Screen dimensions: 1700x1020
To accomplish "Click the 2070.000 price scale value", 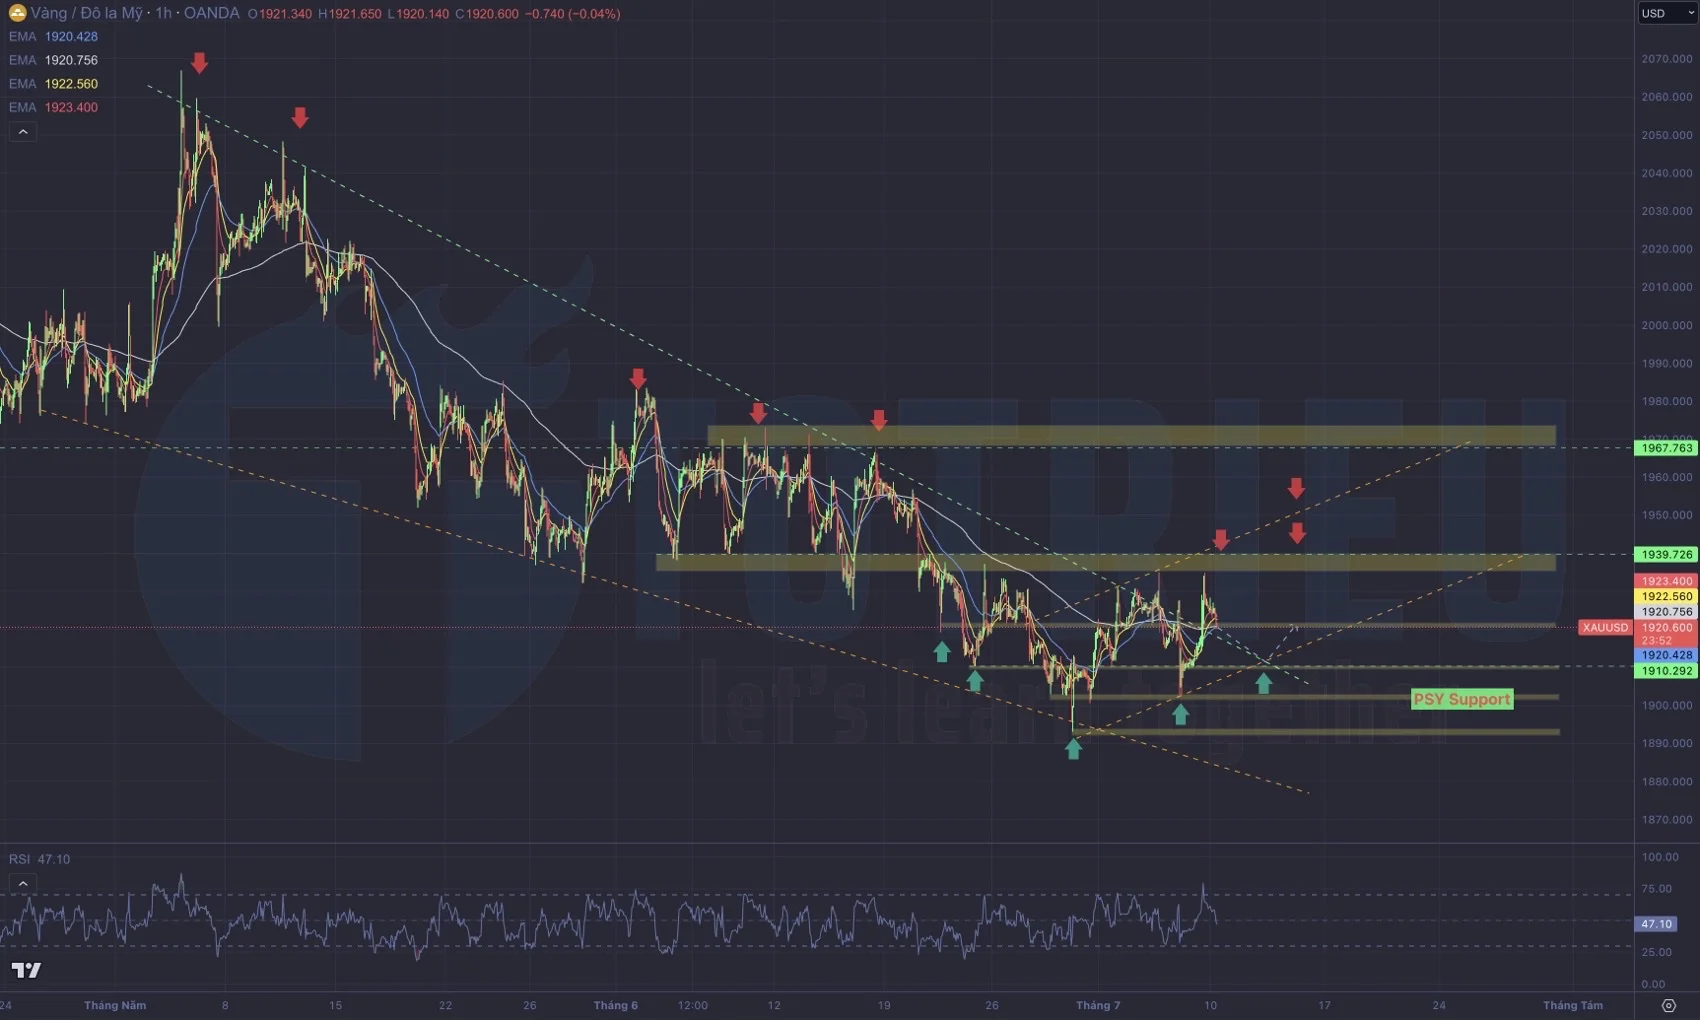I will click(x=1666, y=59).
